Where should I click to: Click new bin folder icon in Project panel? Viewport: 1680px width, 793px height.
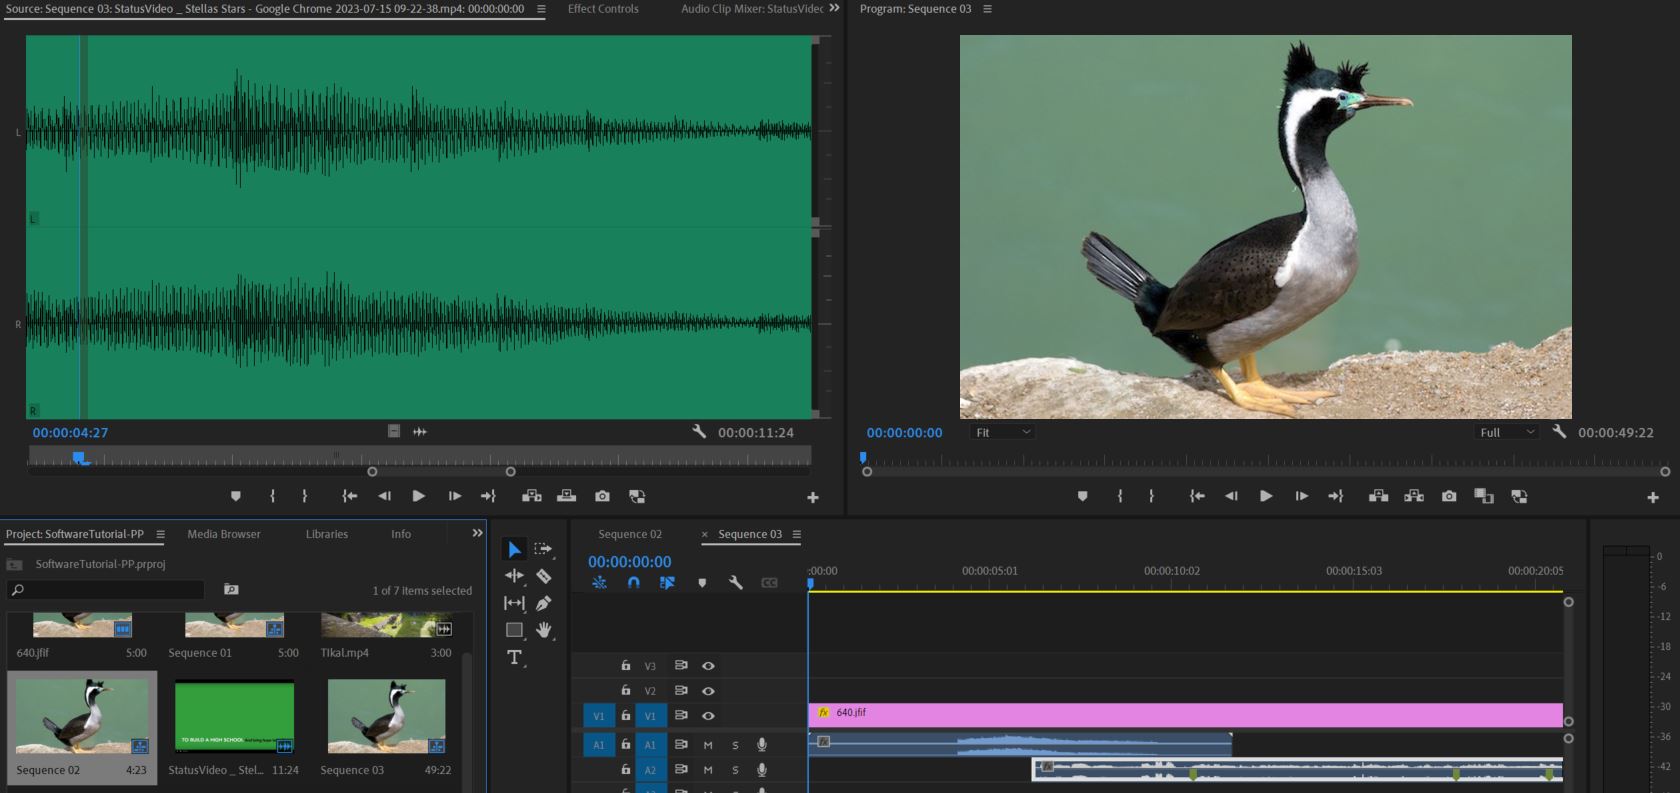[x=231, y=590]
